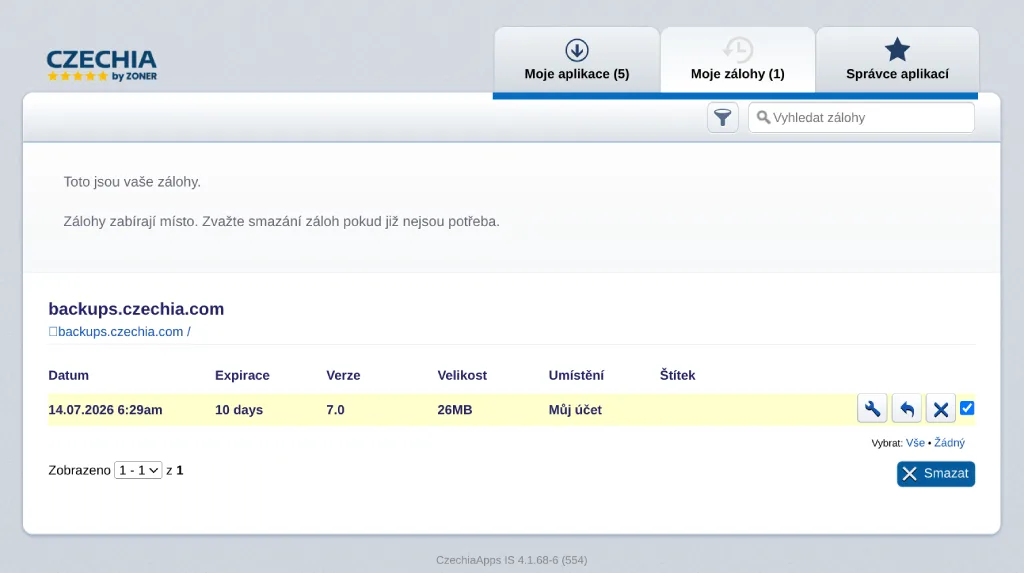Restore backup using the undo arrow icon
The width and height of the screenshot is (1024, 573).
pos(906,409)
